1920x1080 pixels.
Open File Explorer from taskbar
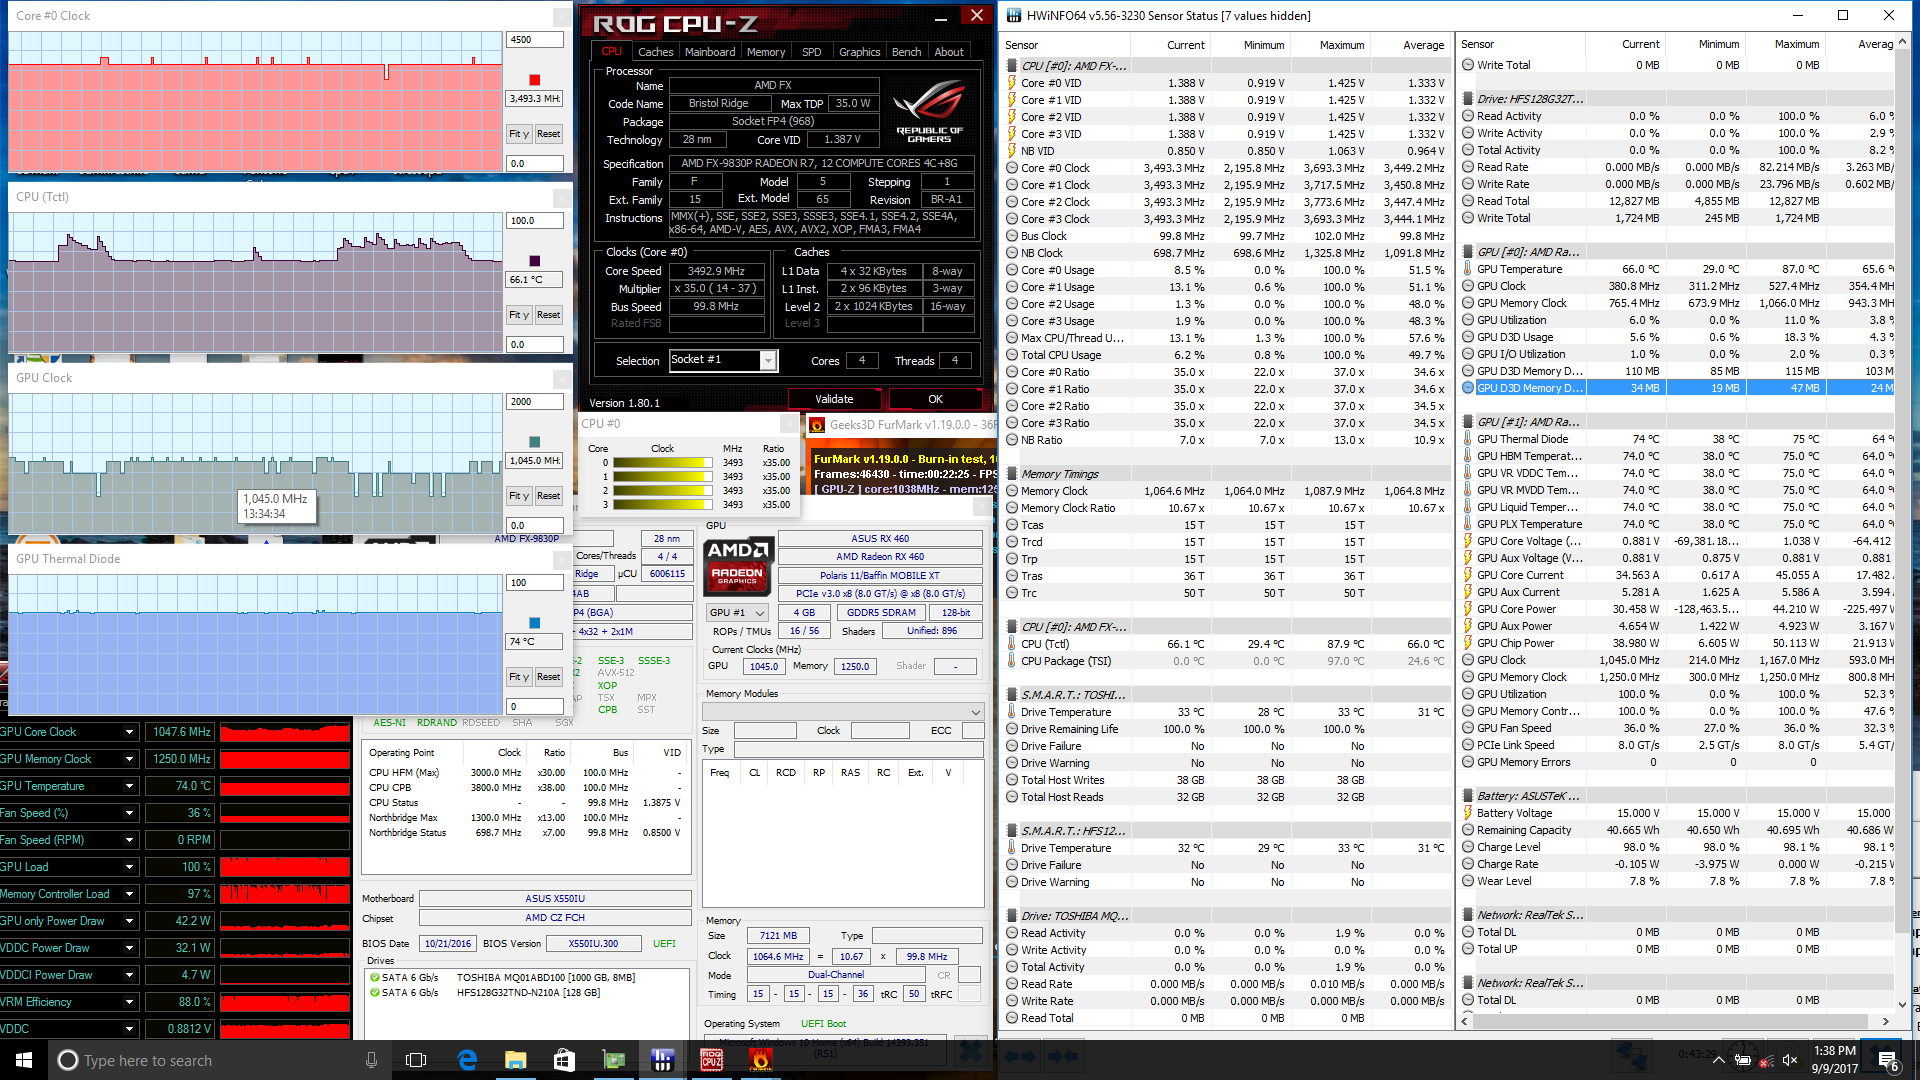tap(515, 1060)
